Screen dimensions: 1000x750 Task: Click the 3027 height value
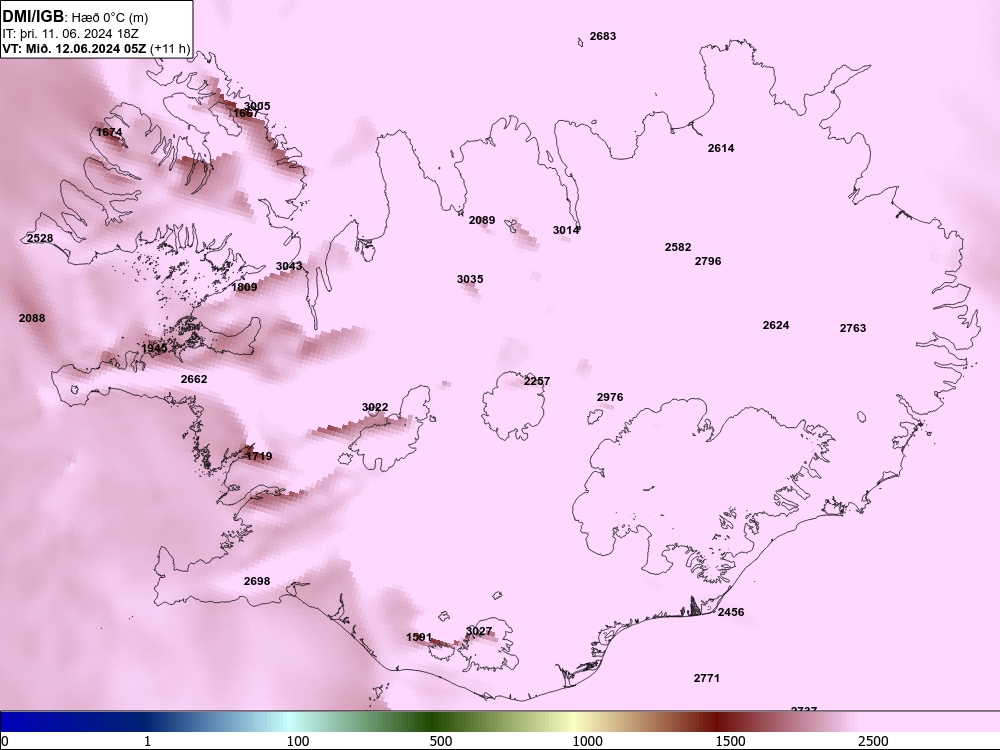pyautogui.click(x=479, y=631)
